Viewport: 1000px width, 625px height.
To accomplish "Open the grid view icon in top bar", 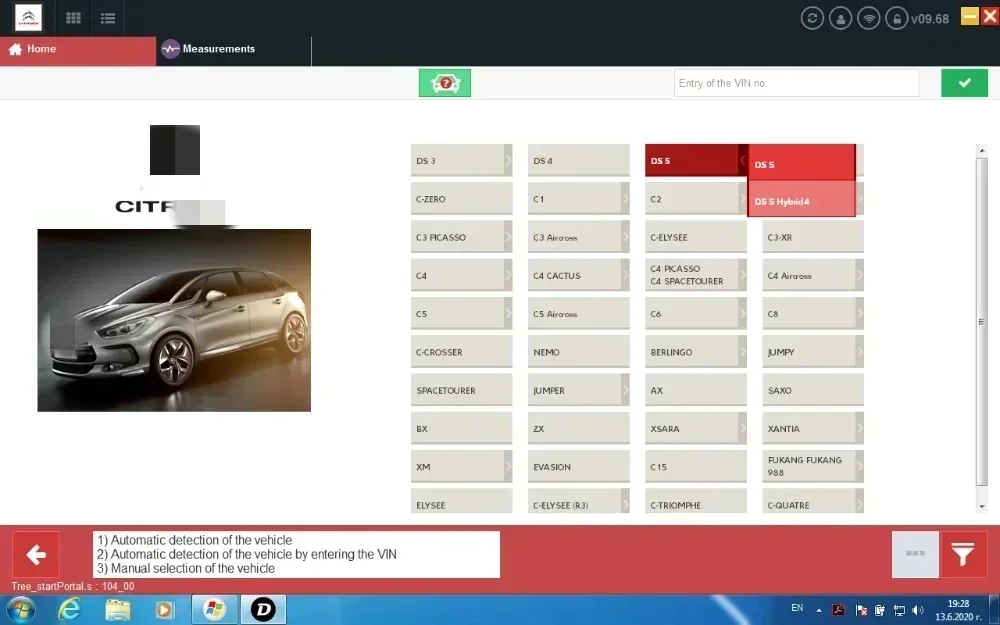I will 73,18.
